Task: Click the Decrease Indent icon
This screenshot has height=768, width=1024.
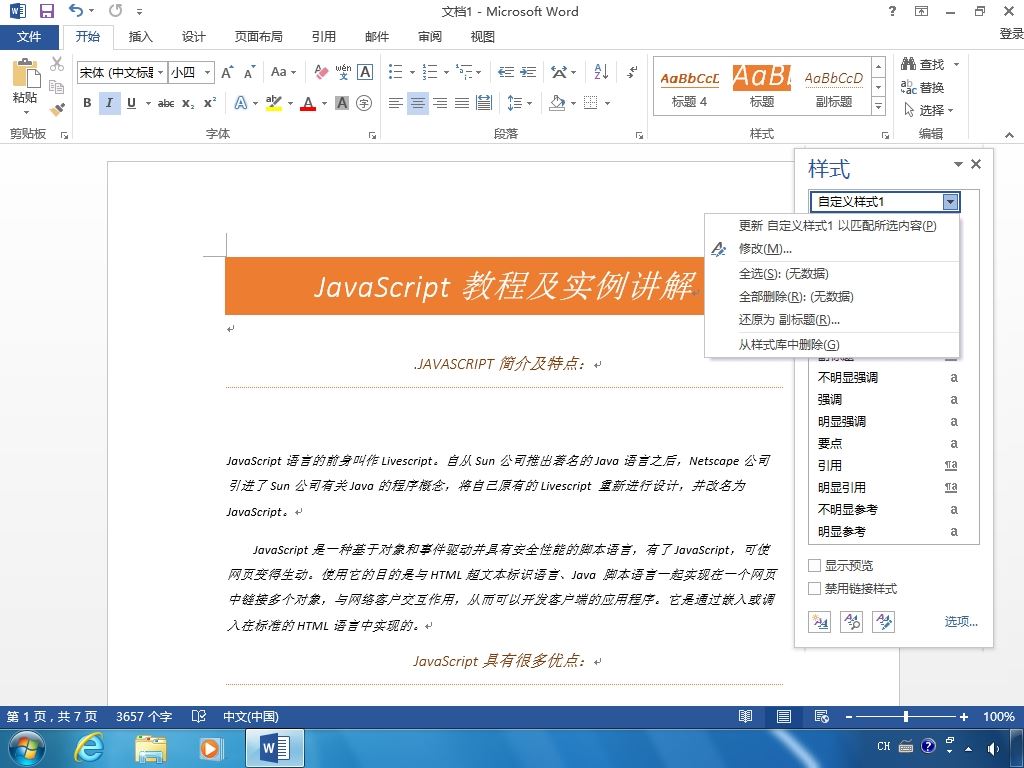Action: pos(505,72)
